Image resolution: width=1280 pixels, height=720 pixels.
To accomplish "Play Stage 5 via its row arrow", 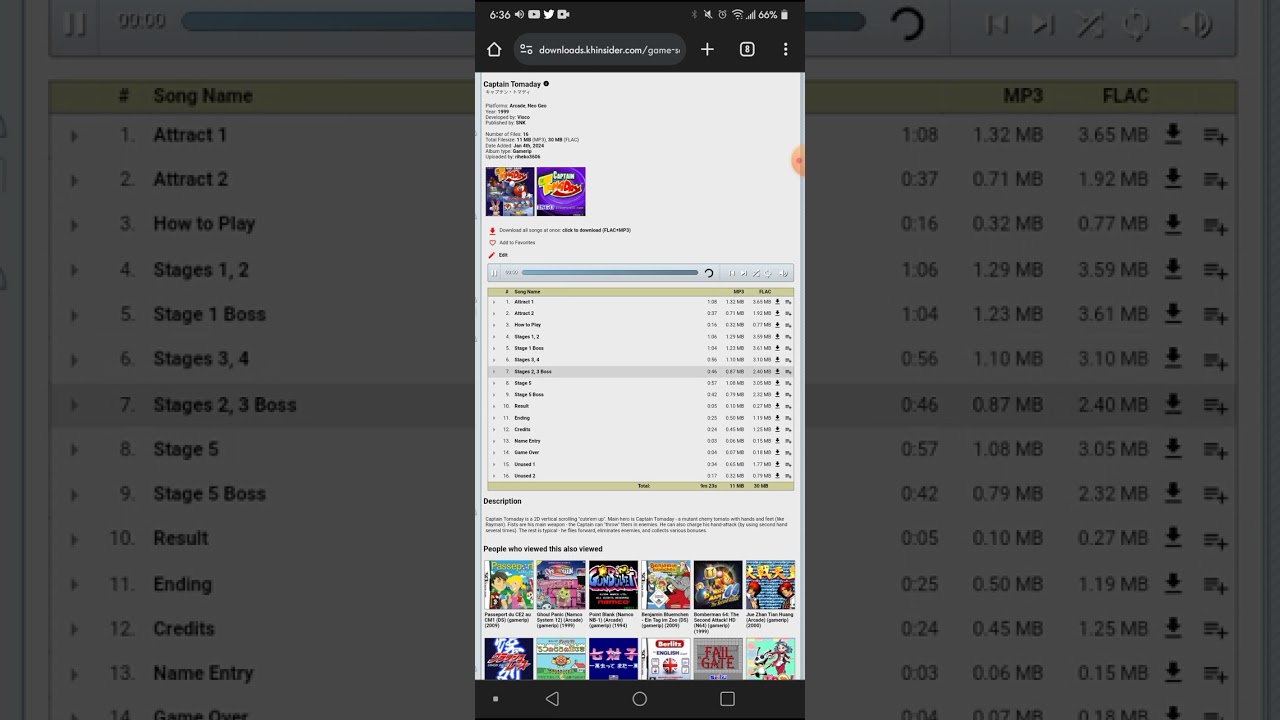I will (494, 383).
